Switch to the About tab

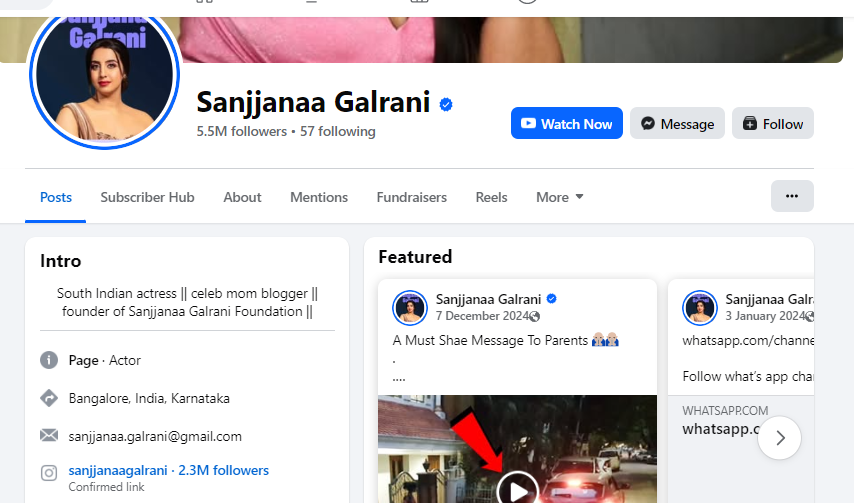pyautogui.click(x=242, y=197)
